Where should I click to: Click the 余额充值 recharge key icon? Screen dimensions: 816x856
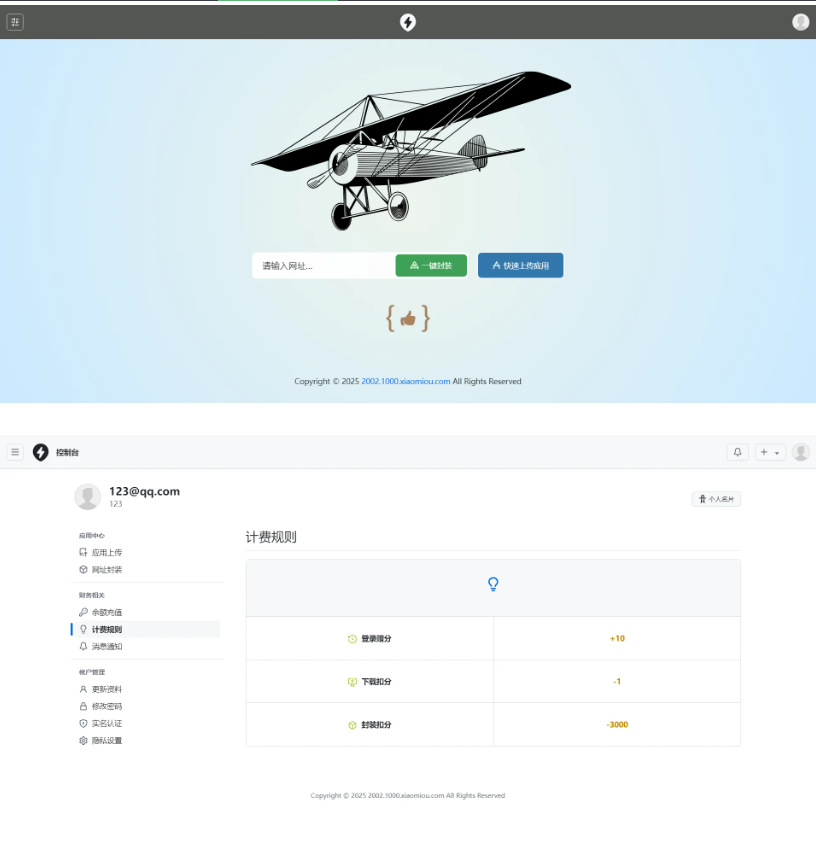[x=82, y=611]
